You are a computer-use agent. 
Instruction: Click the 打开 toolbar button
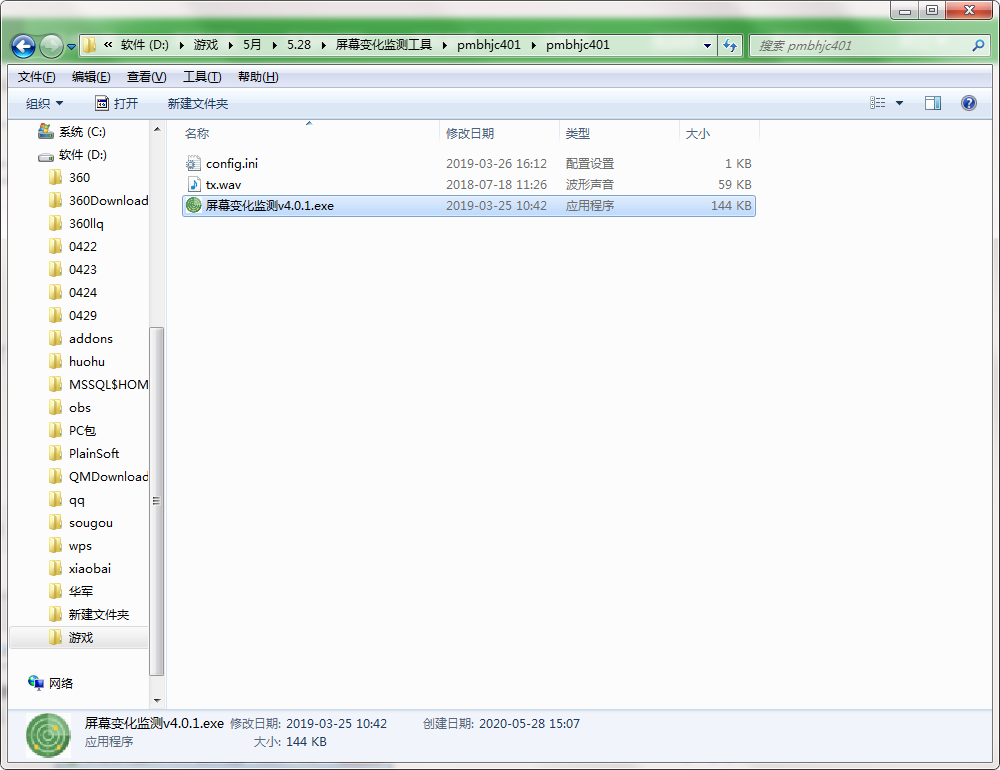point(116,103)
